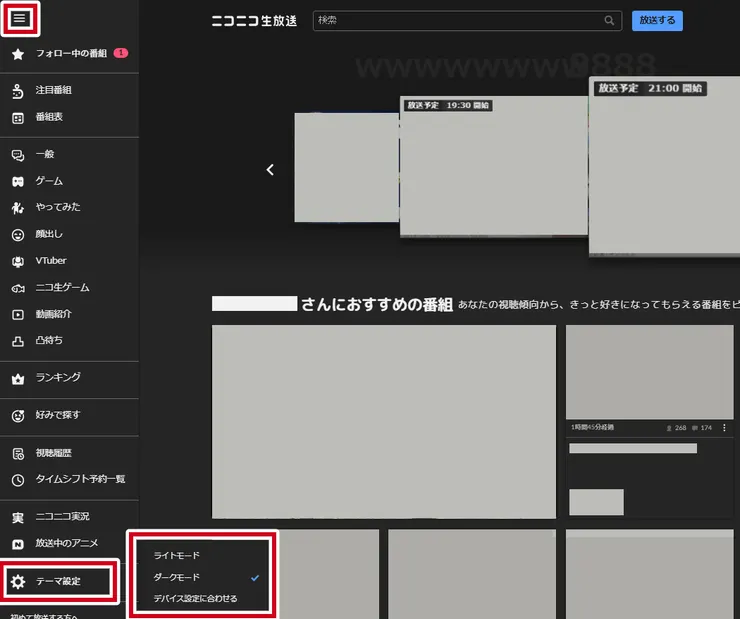Open the three-dot menu on the program card

[x=724, y=428]
